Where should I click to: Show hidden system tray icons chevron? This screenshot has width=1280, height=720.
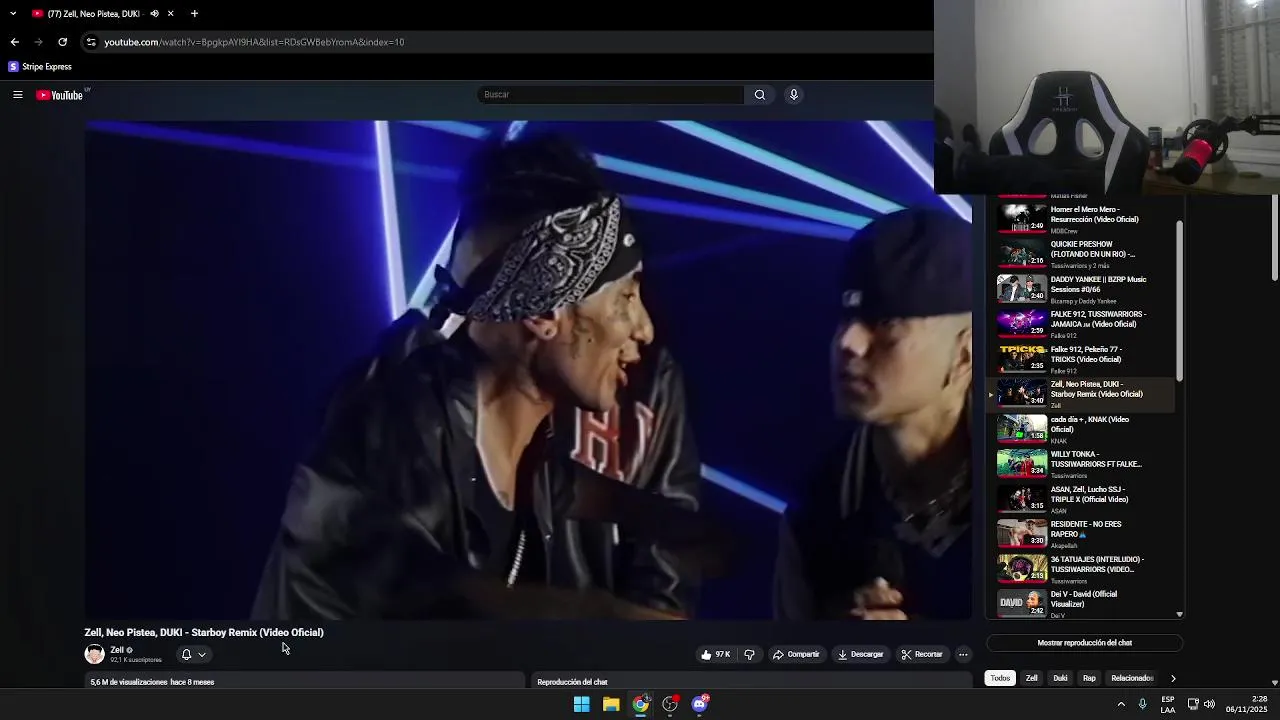pos(1121,704)
